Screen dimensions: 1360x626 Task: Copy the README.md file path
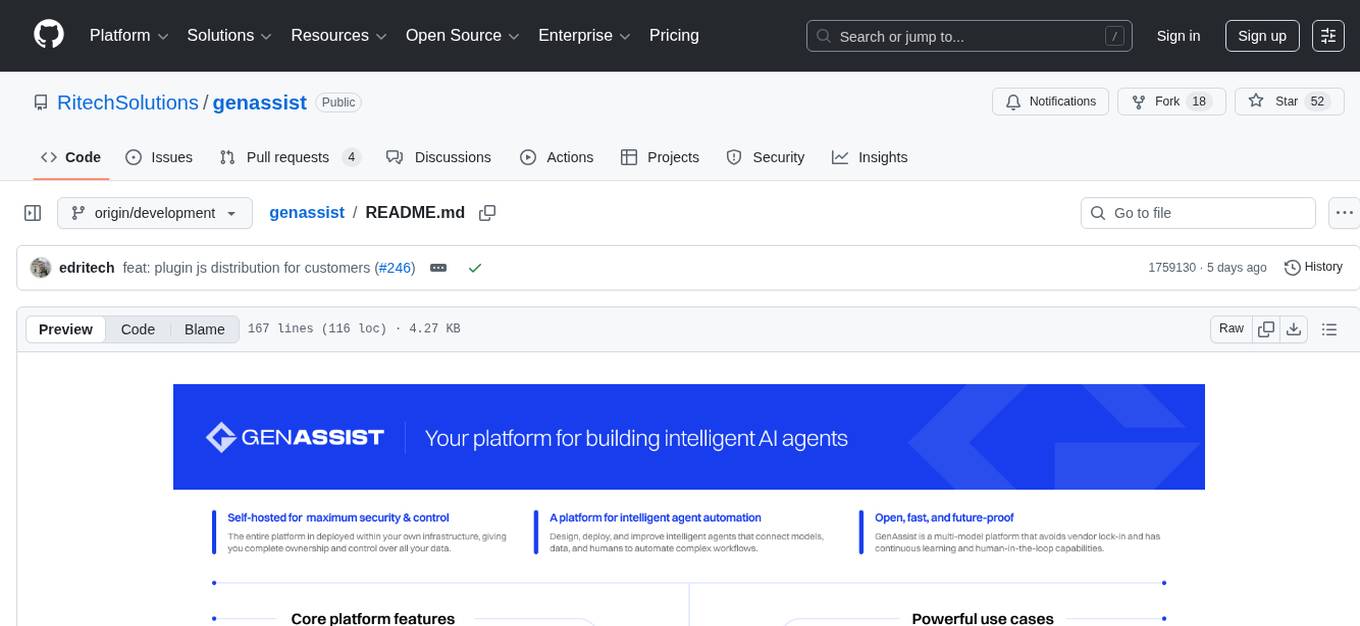(487, 212)
